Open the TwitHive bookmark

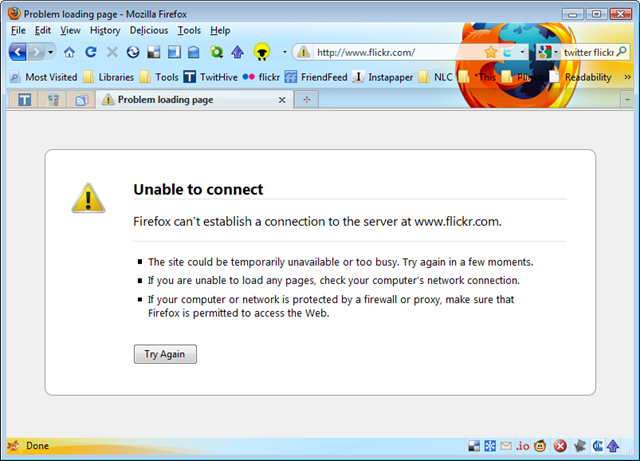210,77
